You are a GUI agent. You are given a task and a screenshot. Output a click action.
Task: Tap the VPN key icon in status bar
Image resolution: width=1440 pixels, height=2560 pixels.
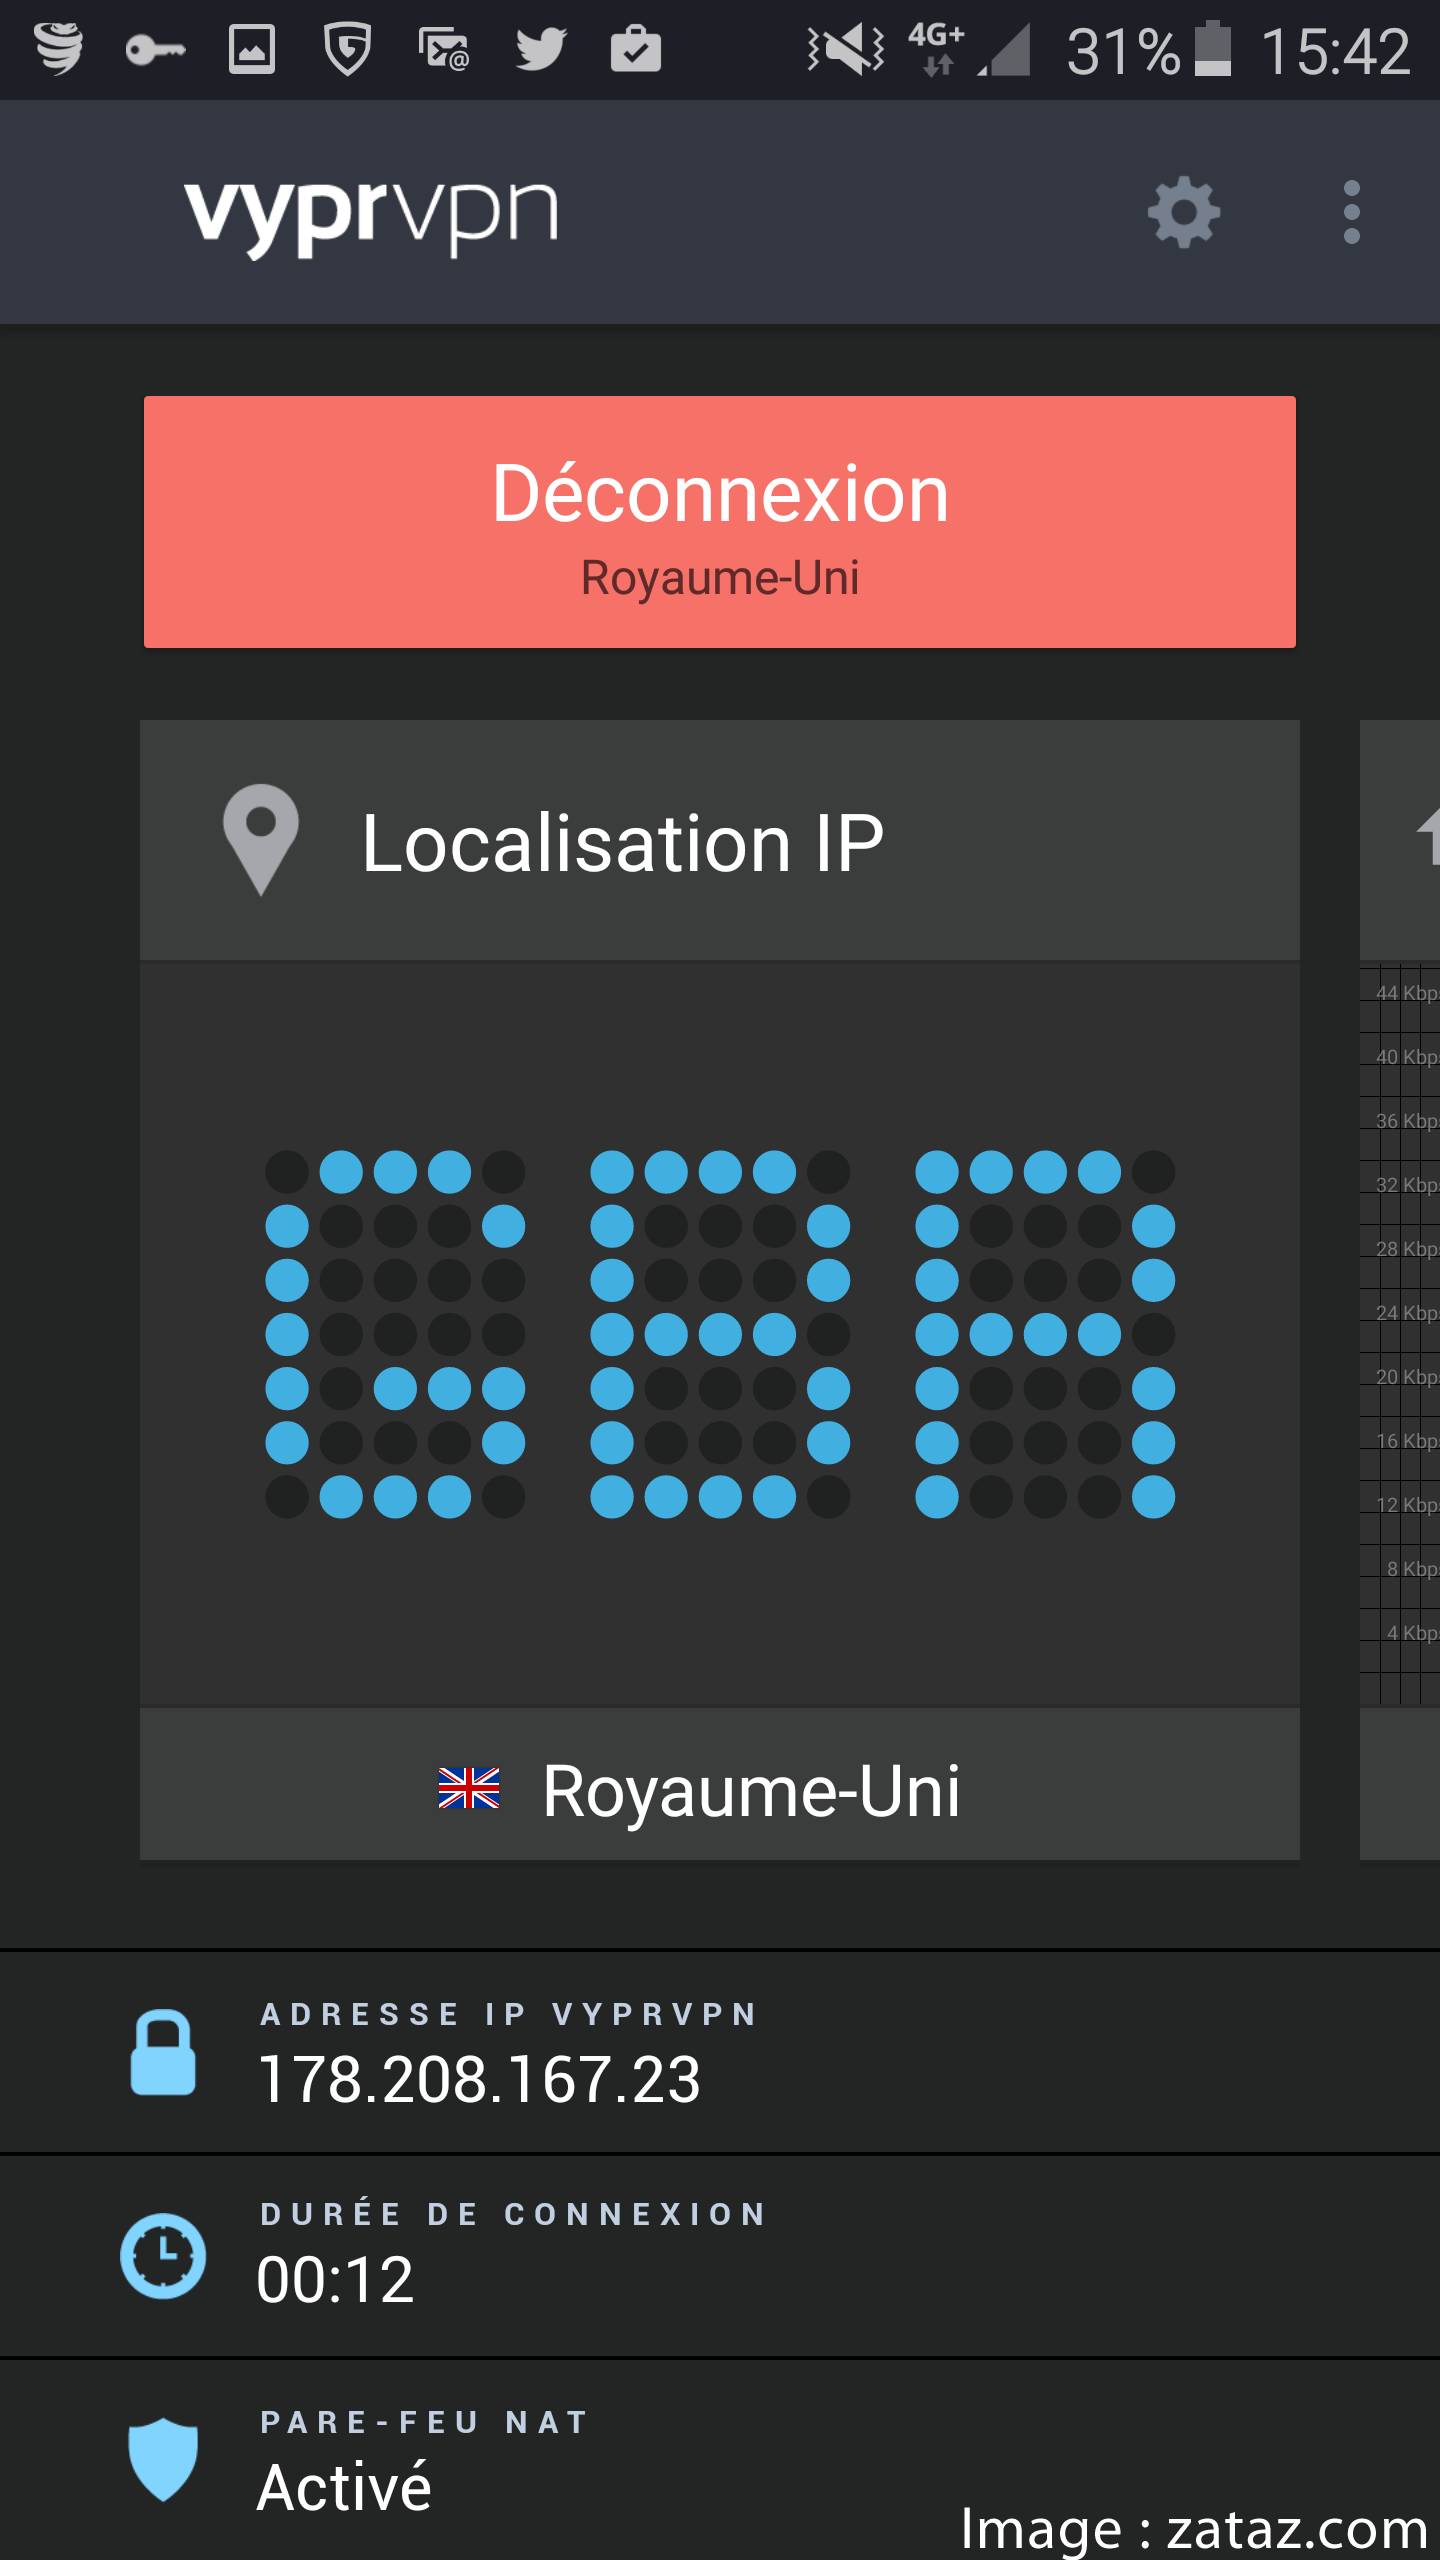point(155,50)
